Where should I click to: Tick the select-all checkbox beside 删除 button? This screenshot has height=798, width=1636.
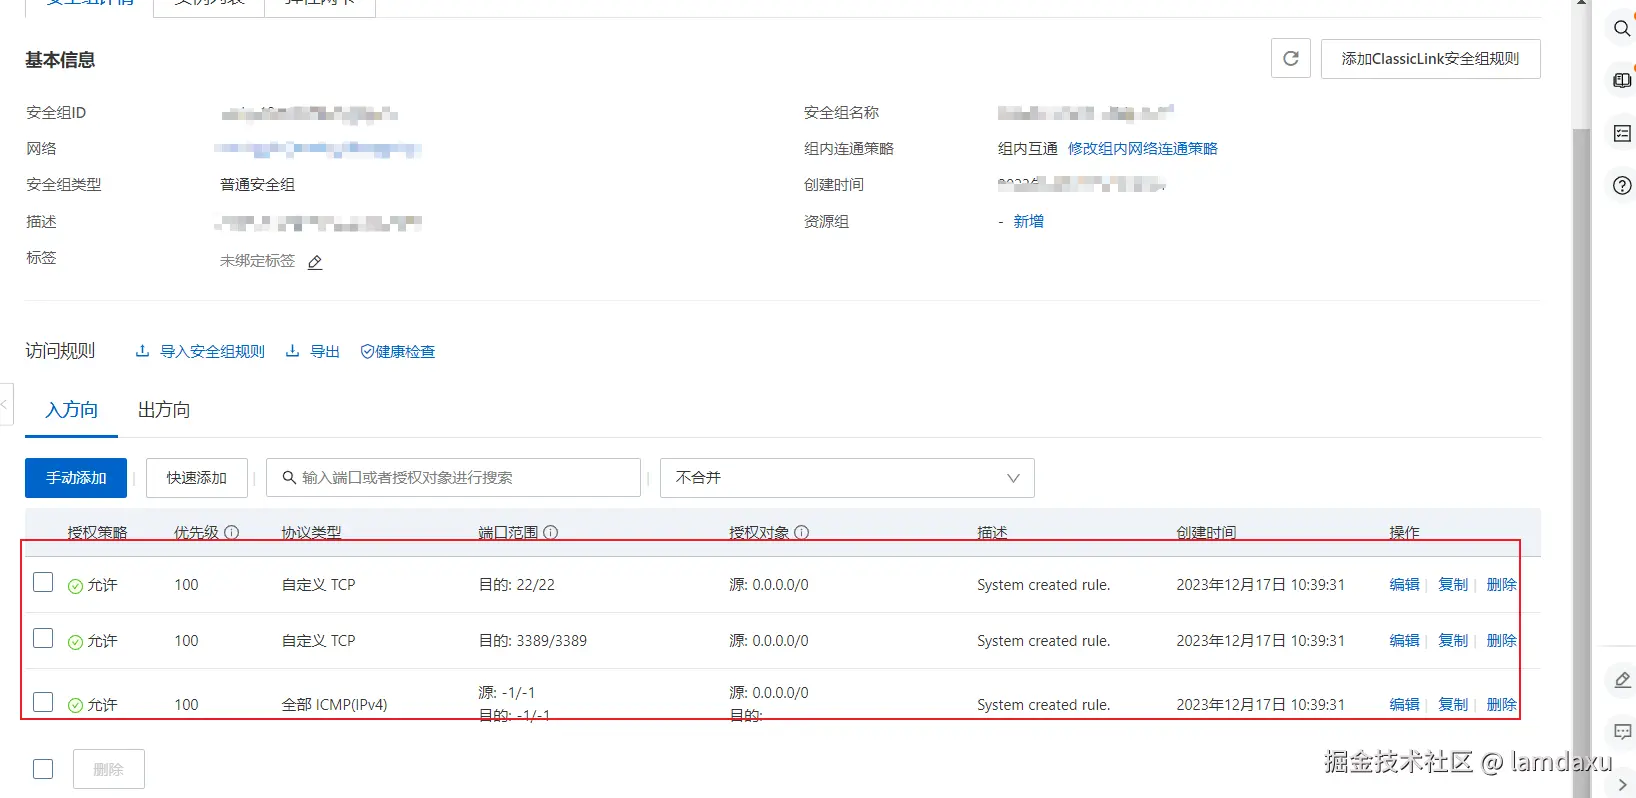click(x=43, y=769)
